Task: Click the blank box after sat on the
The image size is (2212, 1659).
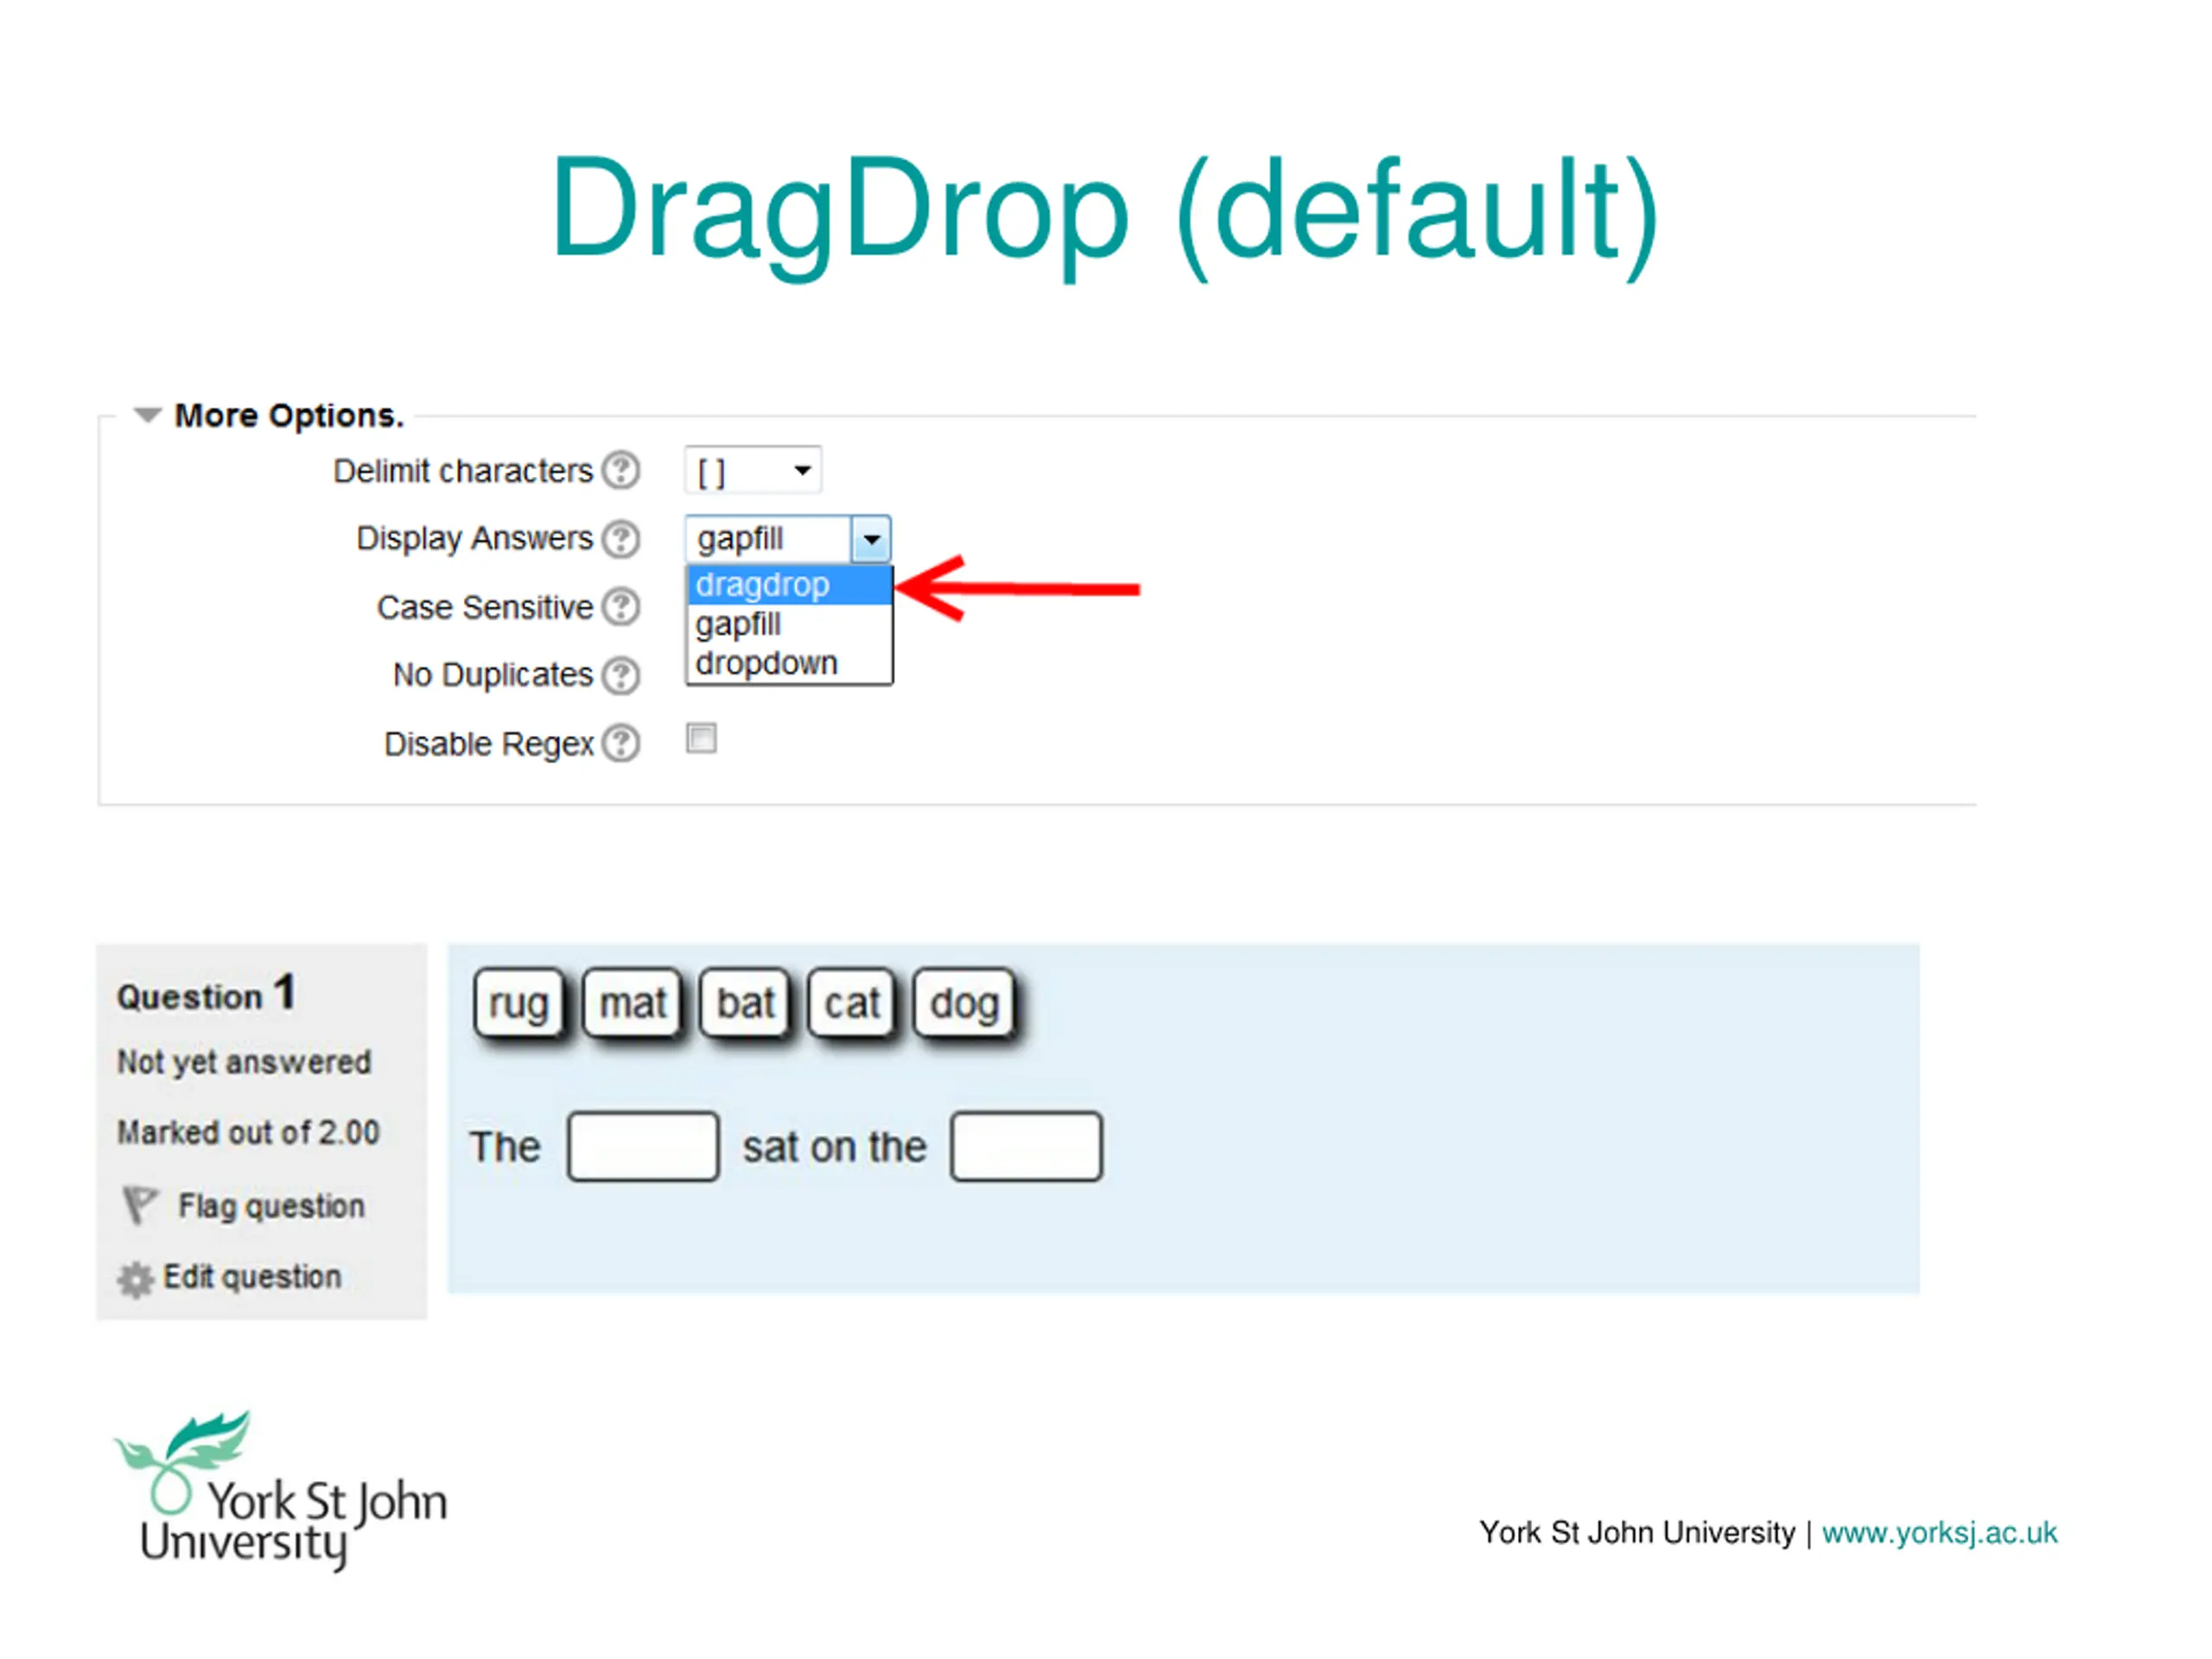Action: [1027, 1147]
